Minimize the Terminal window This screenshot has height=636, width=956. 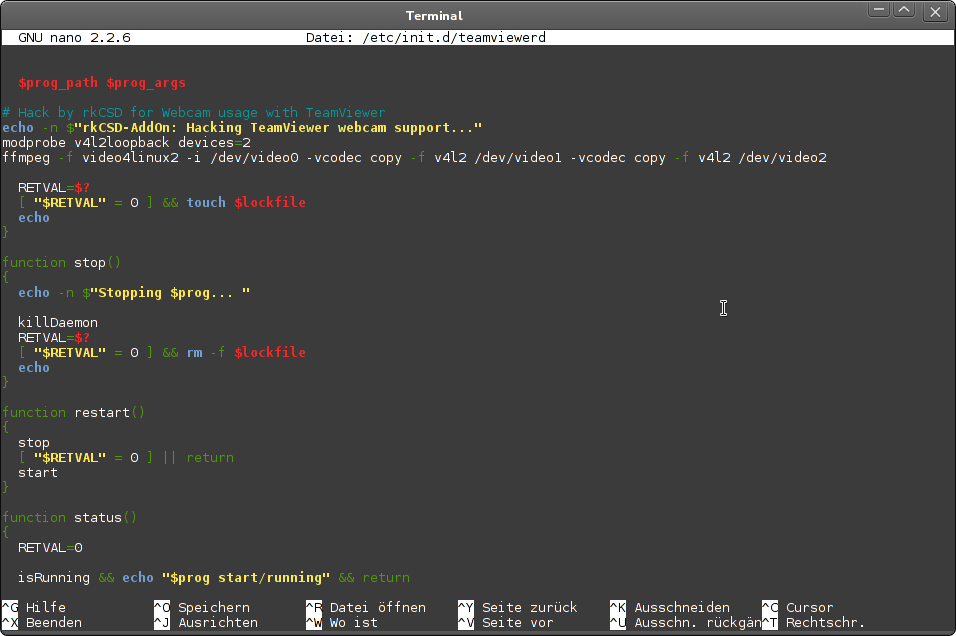(x=879, y=10)
